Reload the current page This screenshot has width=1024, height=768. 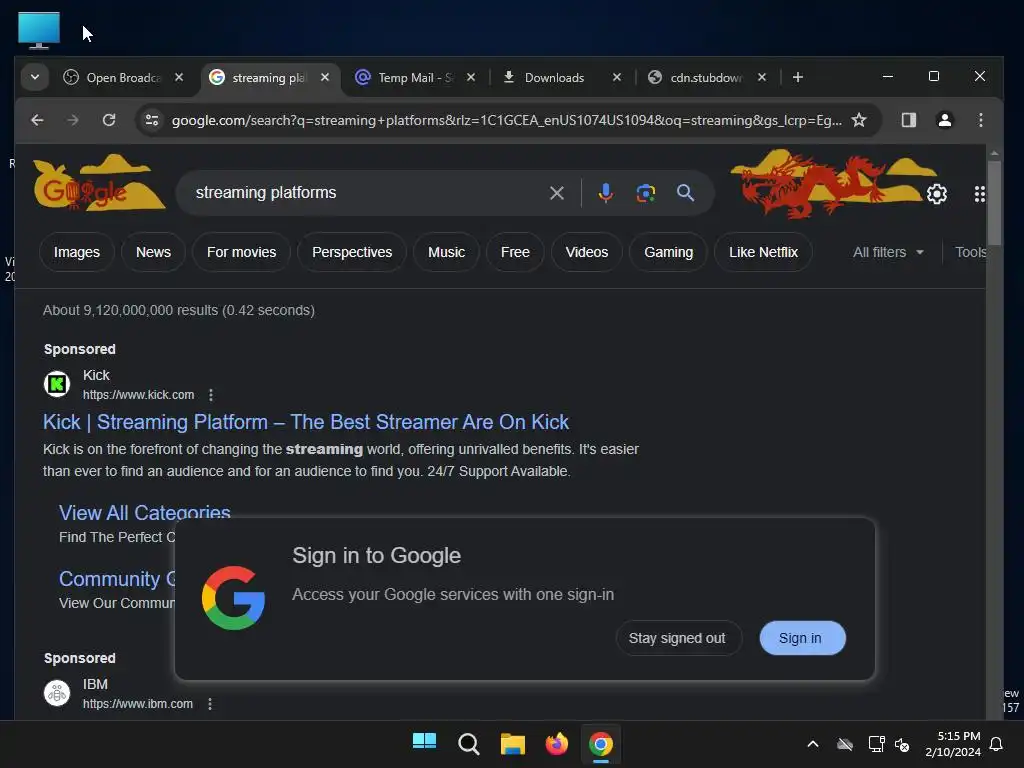(109, 120)
